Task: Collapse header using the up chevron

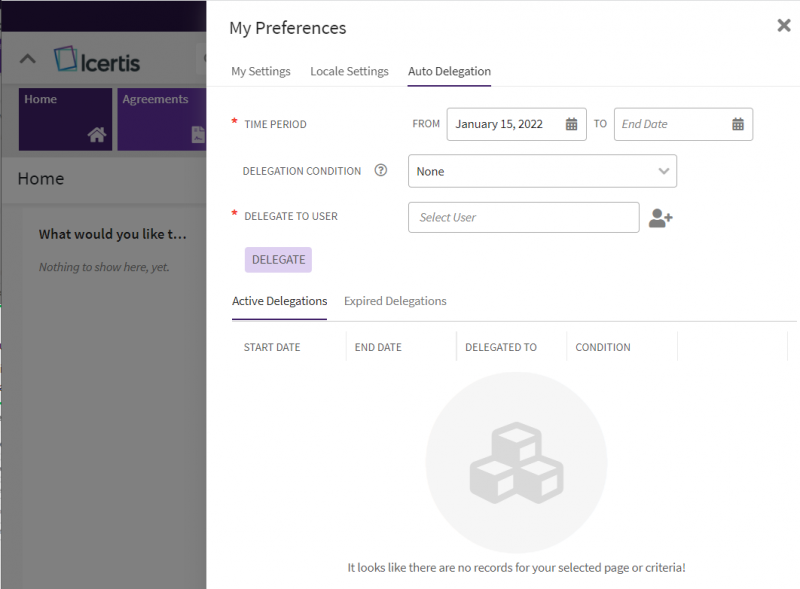Action: coord(28,59)
